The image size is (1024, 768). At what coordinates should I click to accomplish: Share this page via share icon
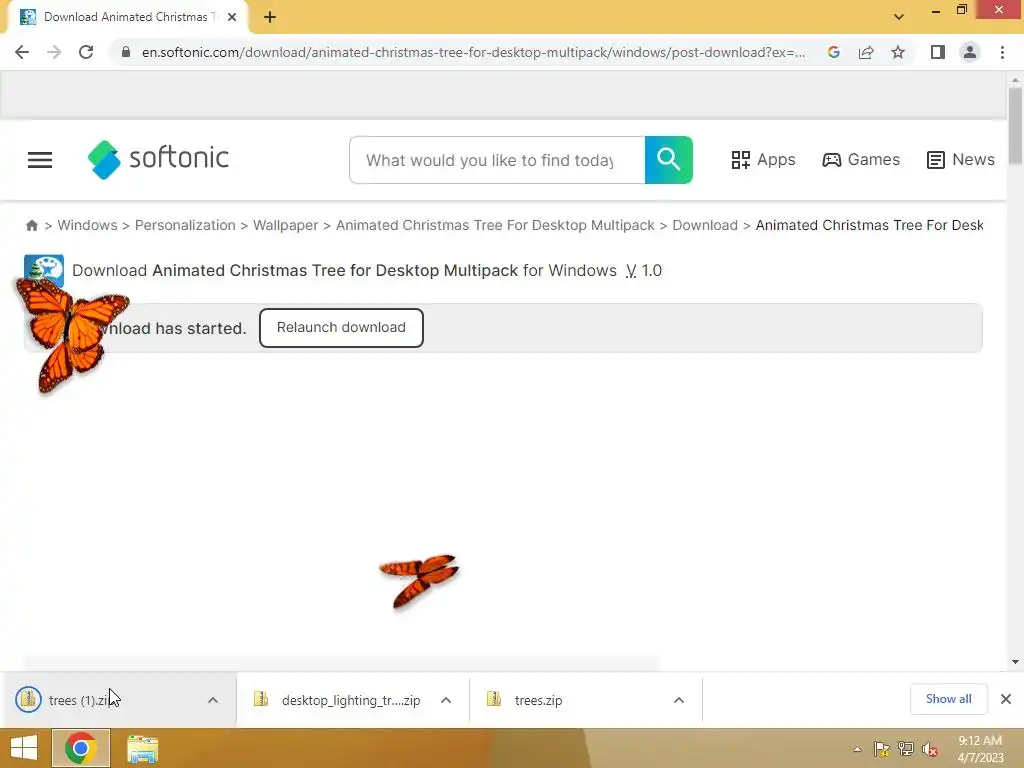[866, 52]
